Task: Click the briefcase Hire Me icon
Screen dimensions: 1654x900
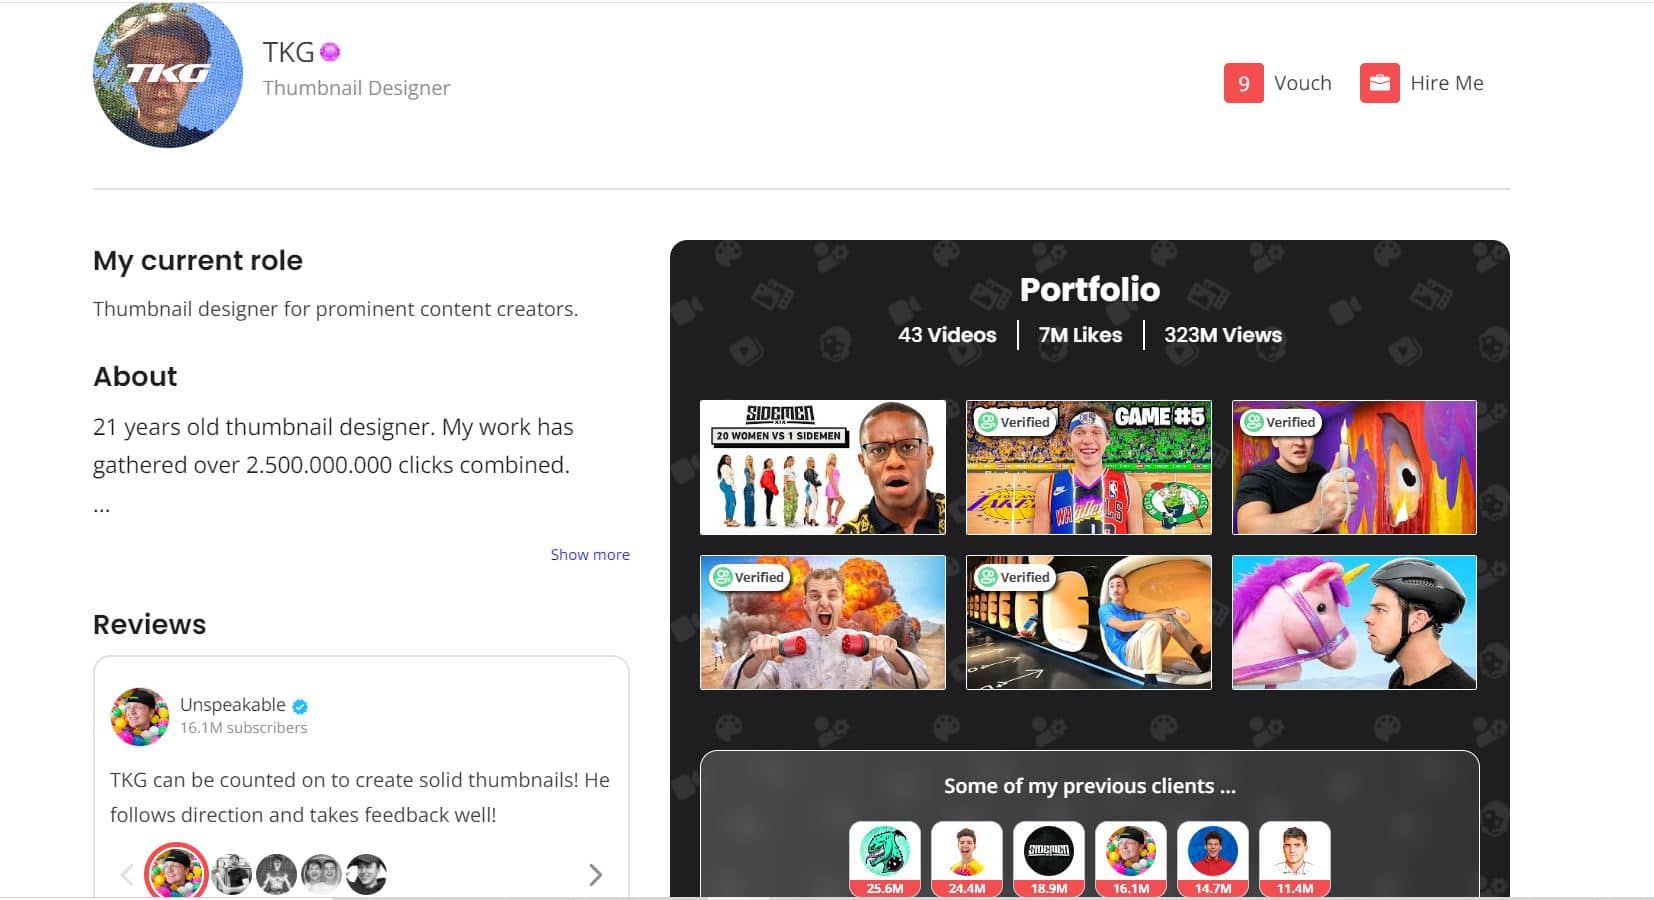Action: [x=1379, y=83]
